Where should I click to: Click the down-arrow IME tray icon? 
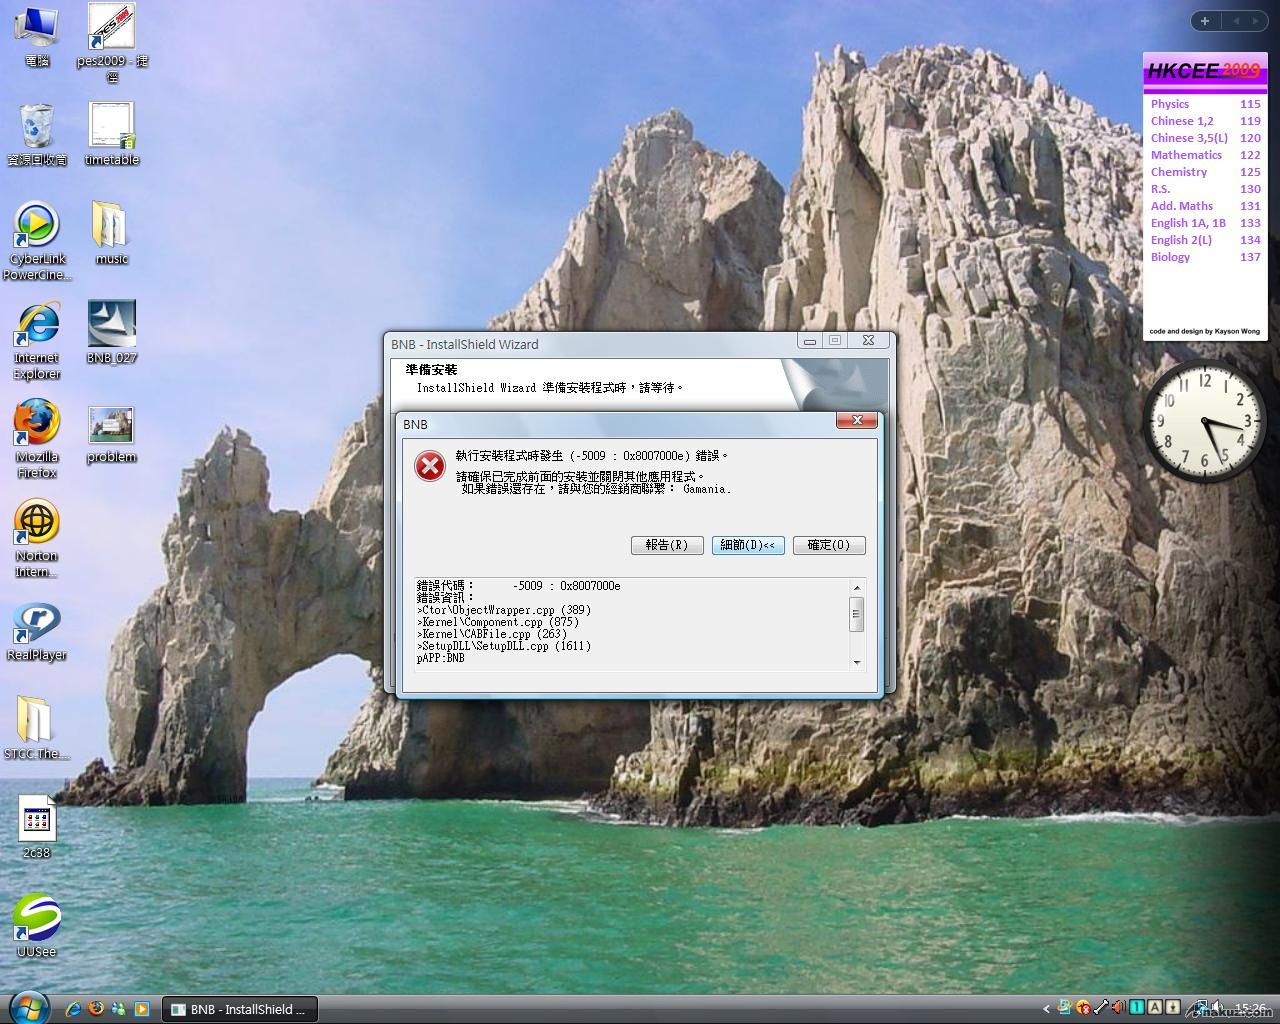coord(1173,1008)
